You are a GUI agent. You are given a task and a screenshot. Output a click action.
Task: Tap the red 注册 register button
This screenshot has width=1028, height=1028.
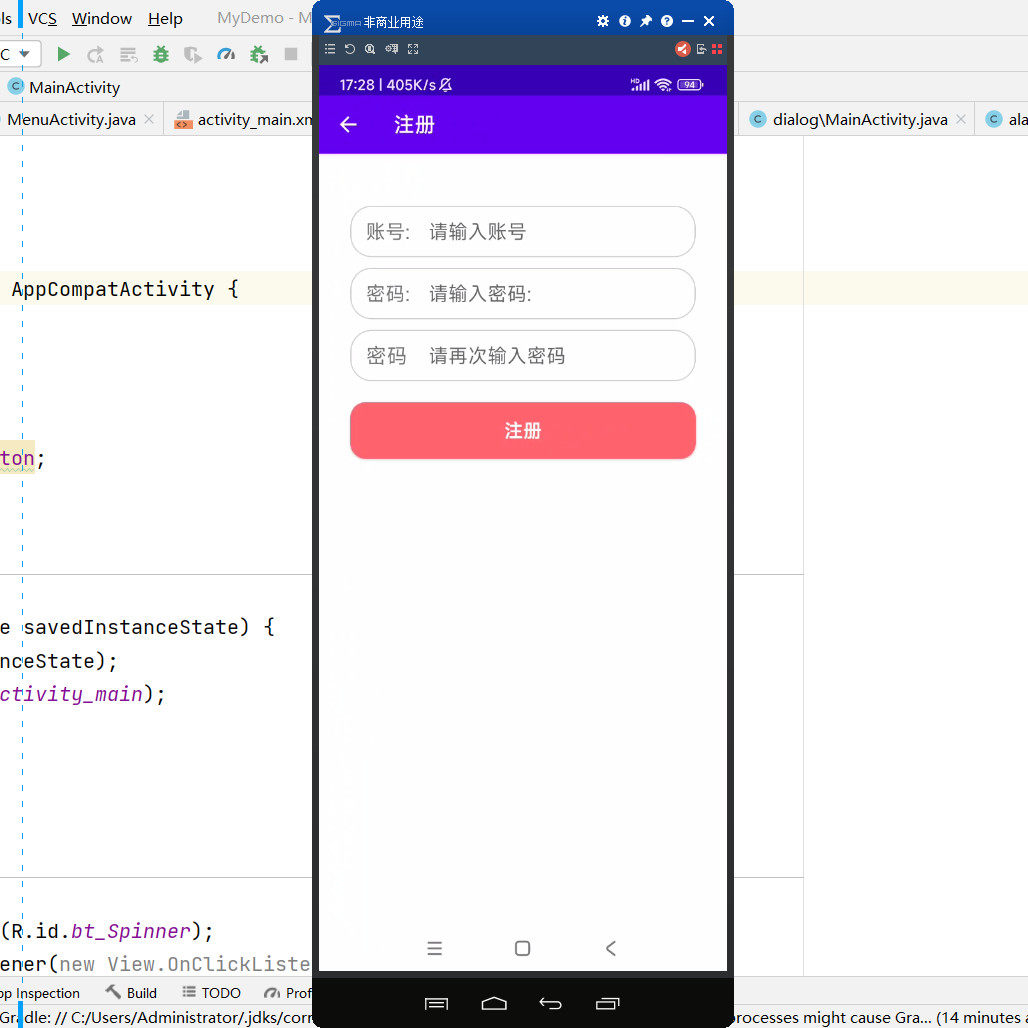[x=522, y=430]
